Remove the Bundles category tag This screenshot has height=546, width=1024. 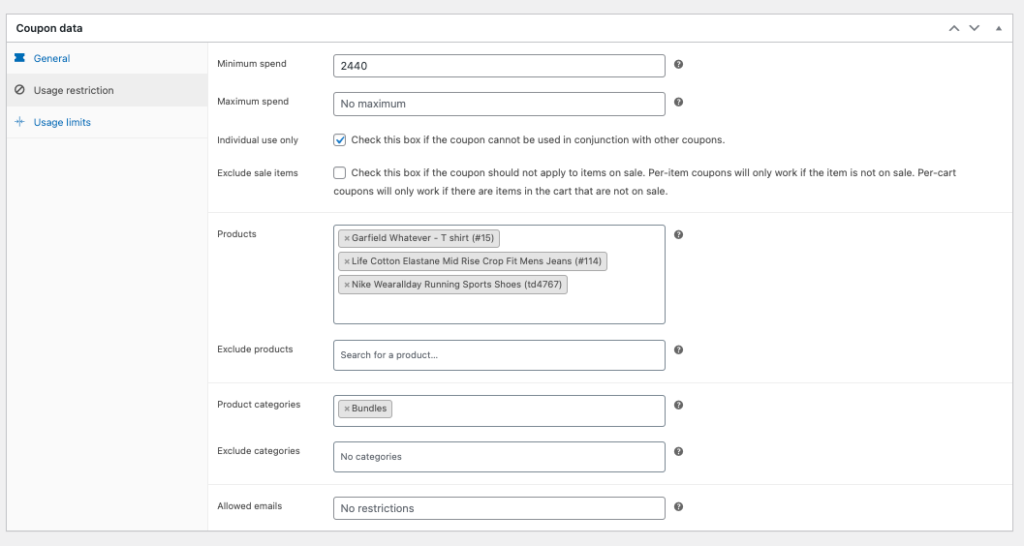coord(347,409)
